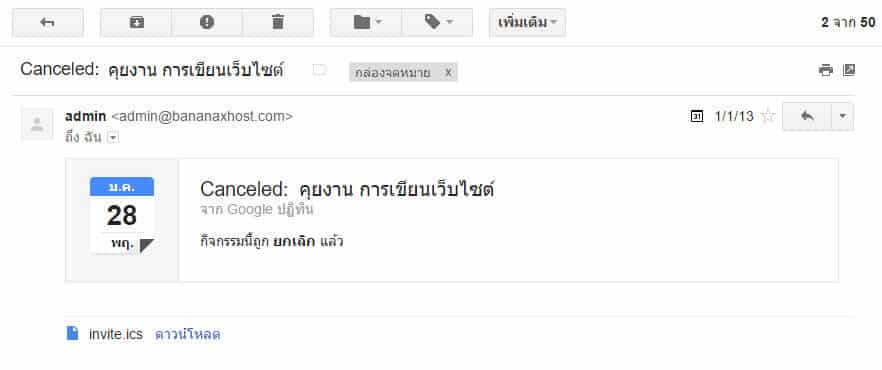Report spam using exclamation icon
The image size is (882, 370).
(x=207, y=22)
